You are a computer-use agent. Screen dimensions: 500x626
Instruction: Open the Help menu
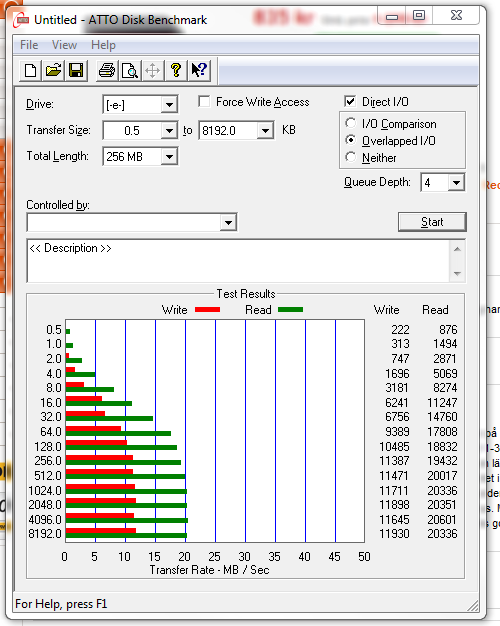[103, 45]
